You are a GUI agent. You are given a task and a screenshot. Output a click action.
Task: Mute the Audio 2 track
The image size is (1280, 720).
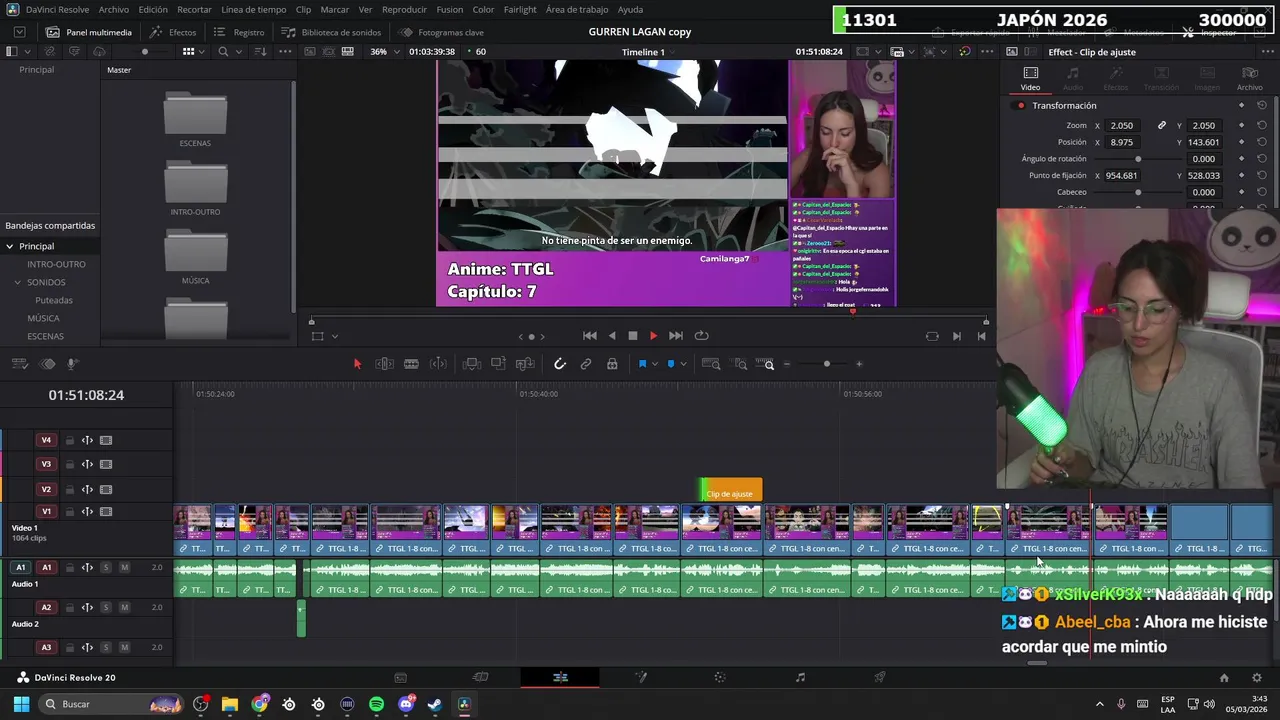(124, 607)
